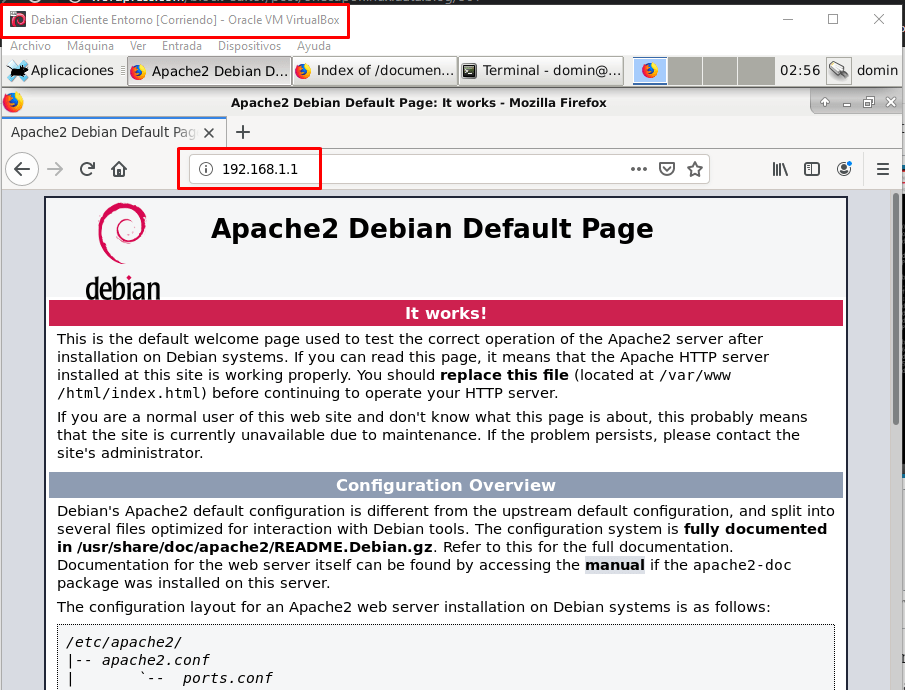Screen dimensions: 905x690
Task: Toggle the Firefox sidebar view
Action: point(813,169)
